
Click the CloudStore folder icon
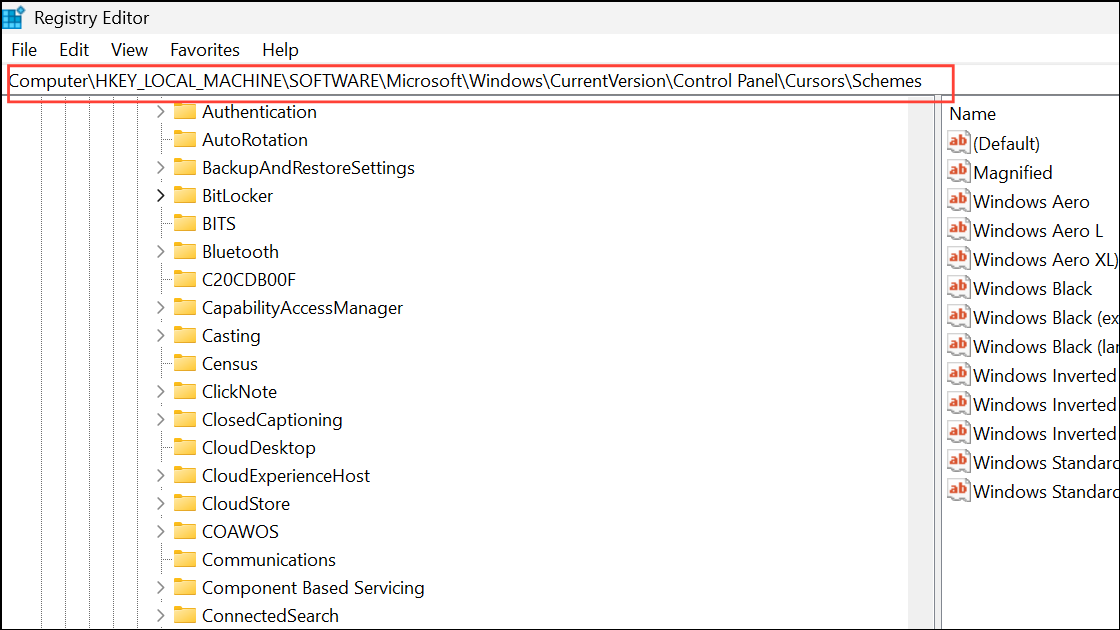point(184,504)
